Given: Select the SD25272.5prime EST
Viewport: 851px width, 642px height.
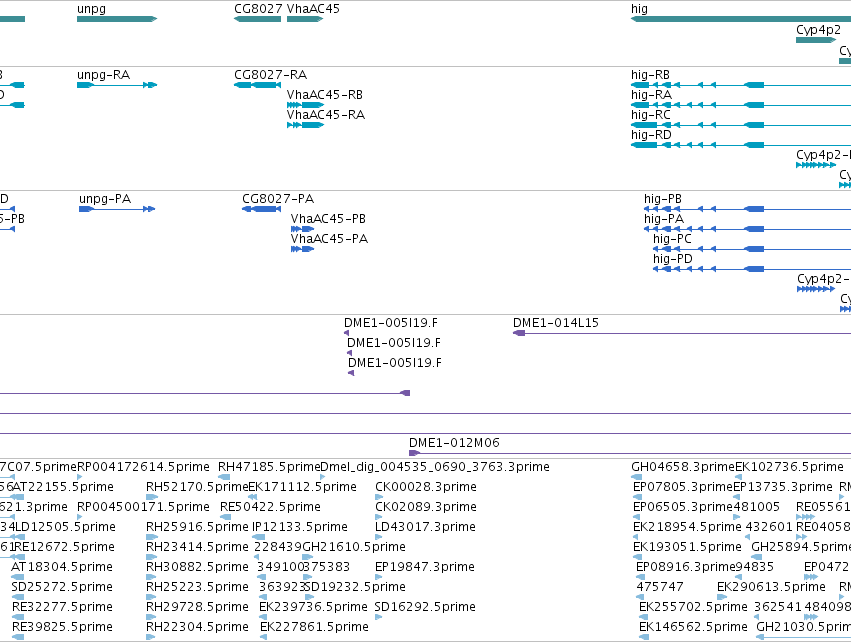Looking at the screenshot, I should (x=17, y=597).
